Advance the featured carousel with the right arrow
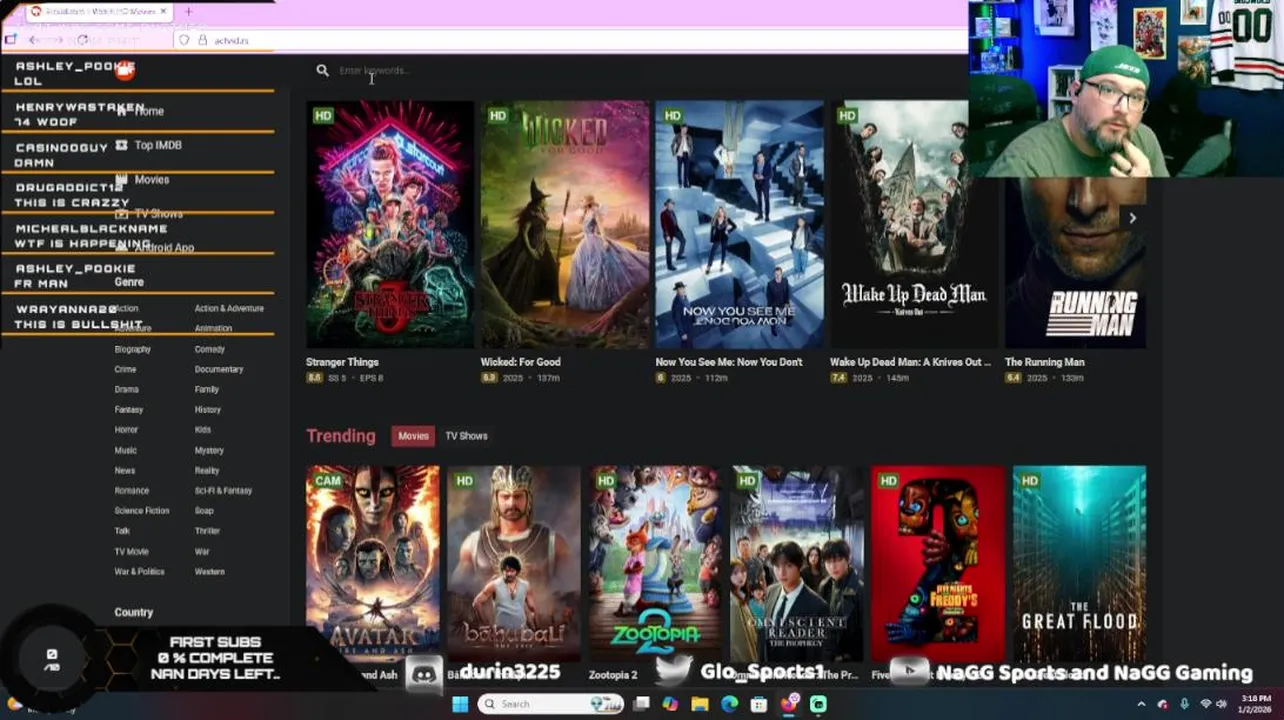 click(1132, 218)
